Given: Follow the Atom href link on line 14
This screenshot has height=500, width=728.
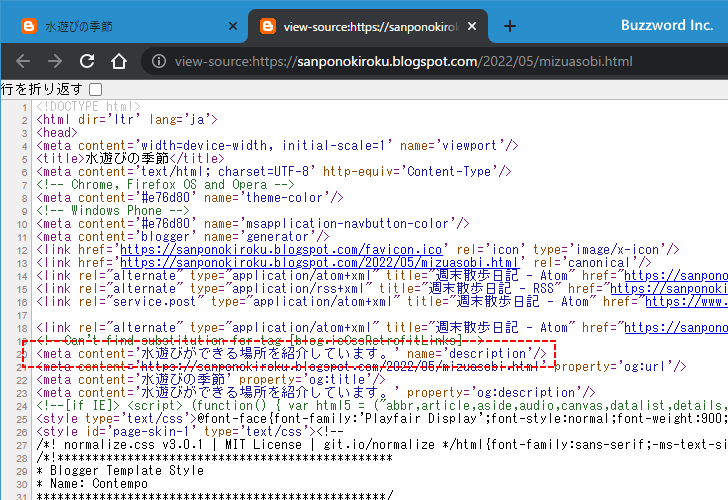Looking at the screenshot, I should pos(676,276).
